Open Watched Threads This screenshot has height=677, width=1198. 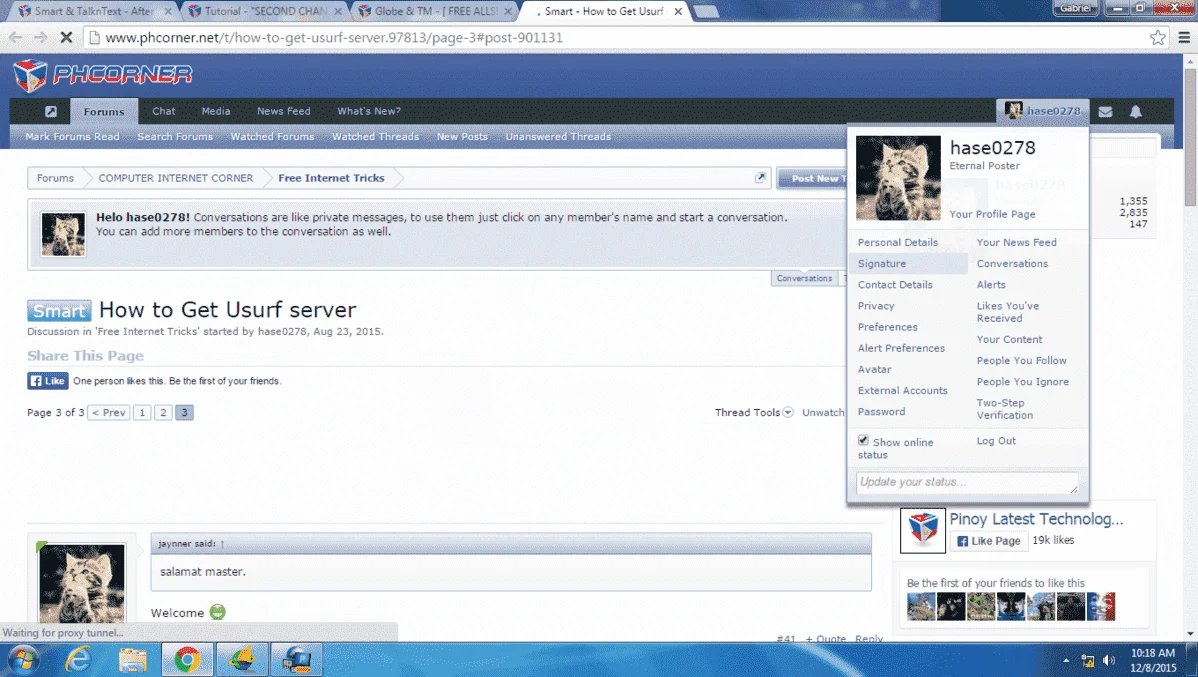point(375,137)
